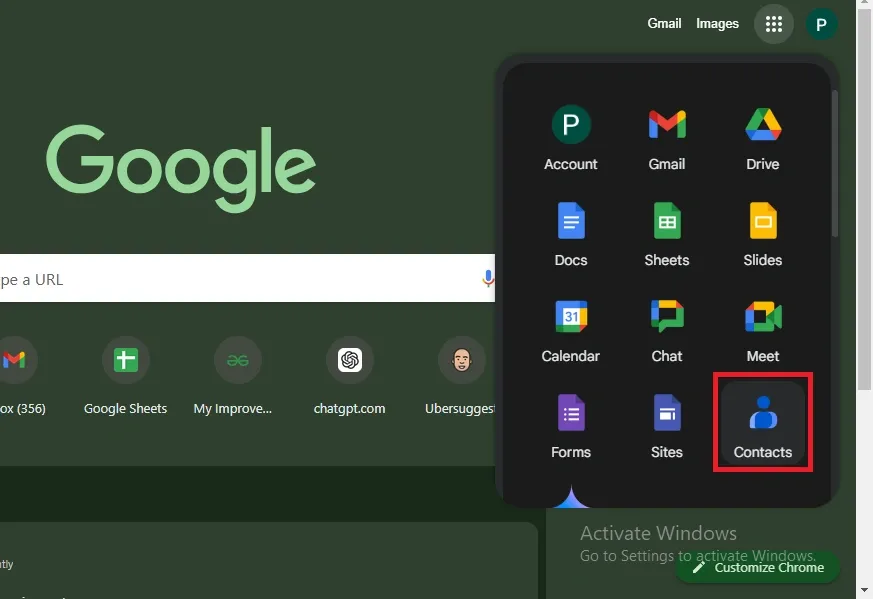Start Meet from the apps panel

[x=762, y=331]
